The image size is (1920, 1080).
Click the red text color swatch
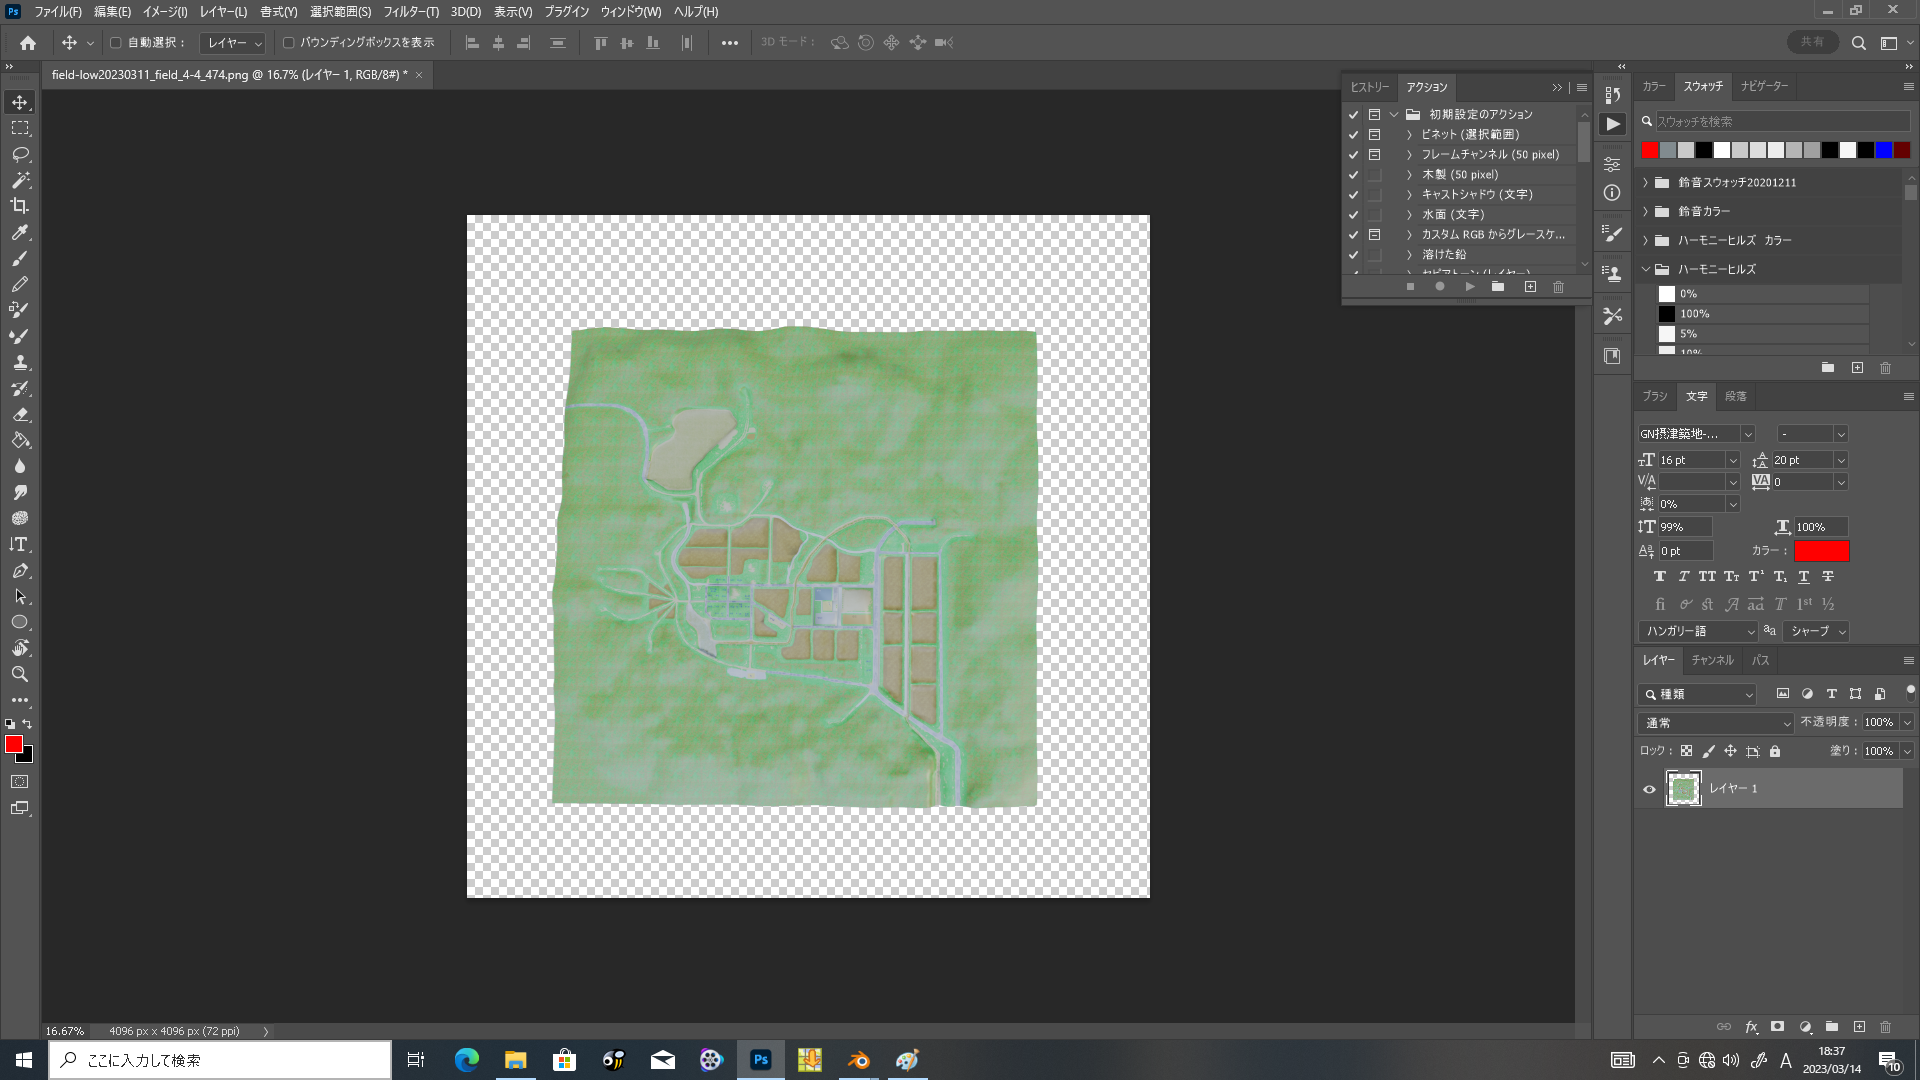pyautogui.click(x=1822, y=551)
